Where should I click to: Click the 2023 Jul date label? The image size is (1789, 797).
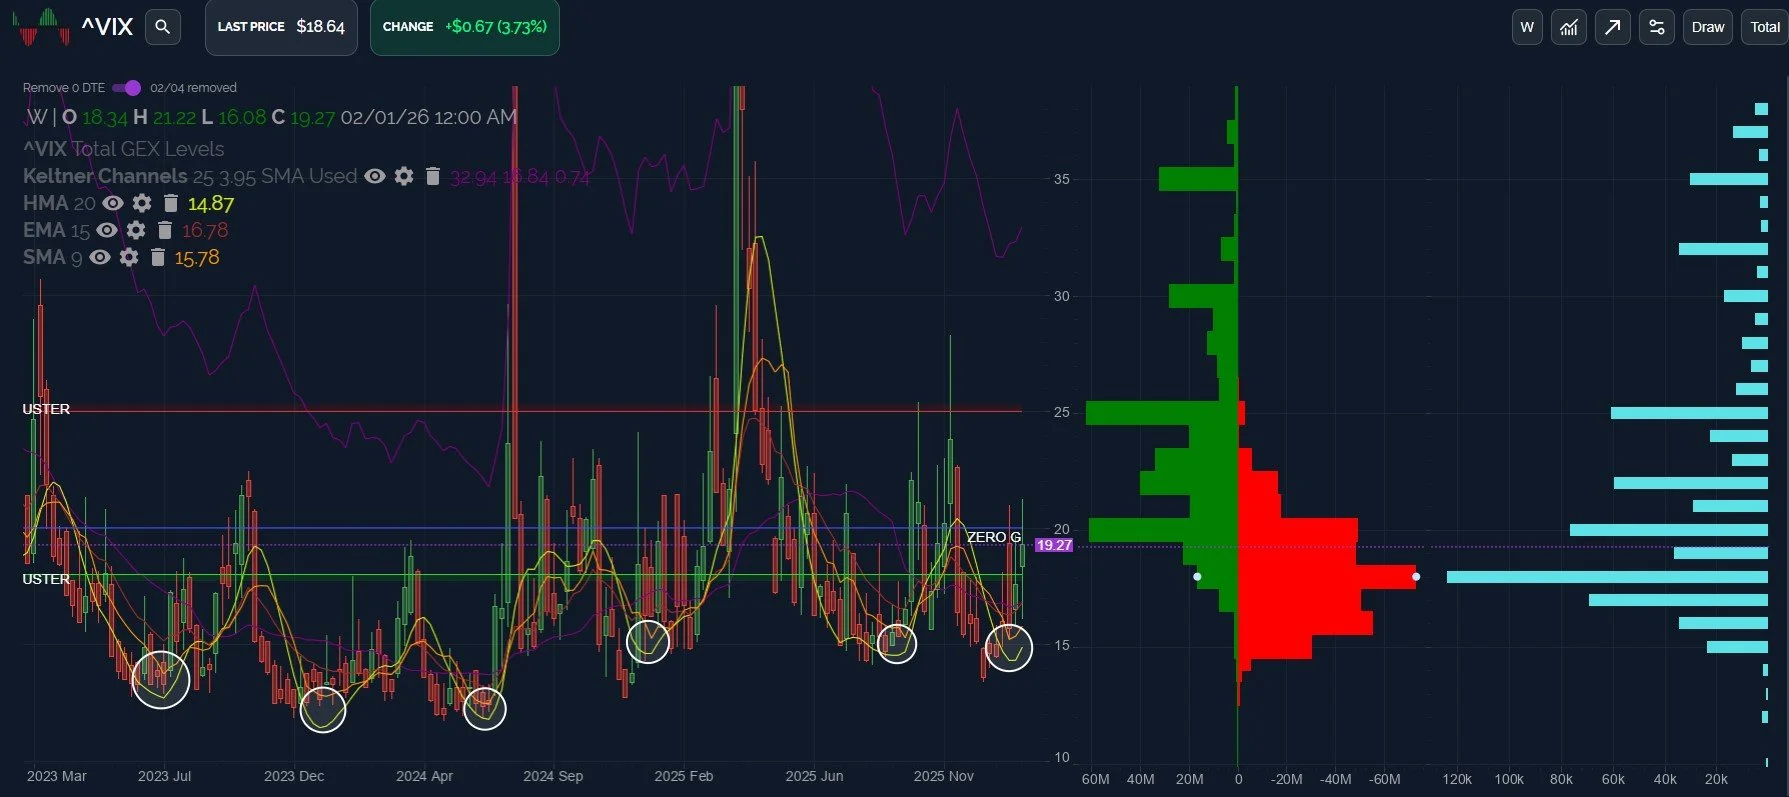(x=164, y=776)
